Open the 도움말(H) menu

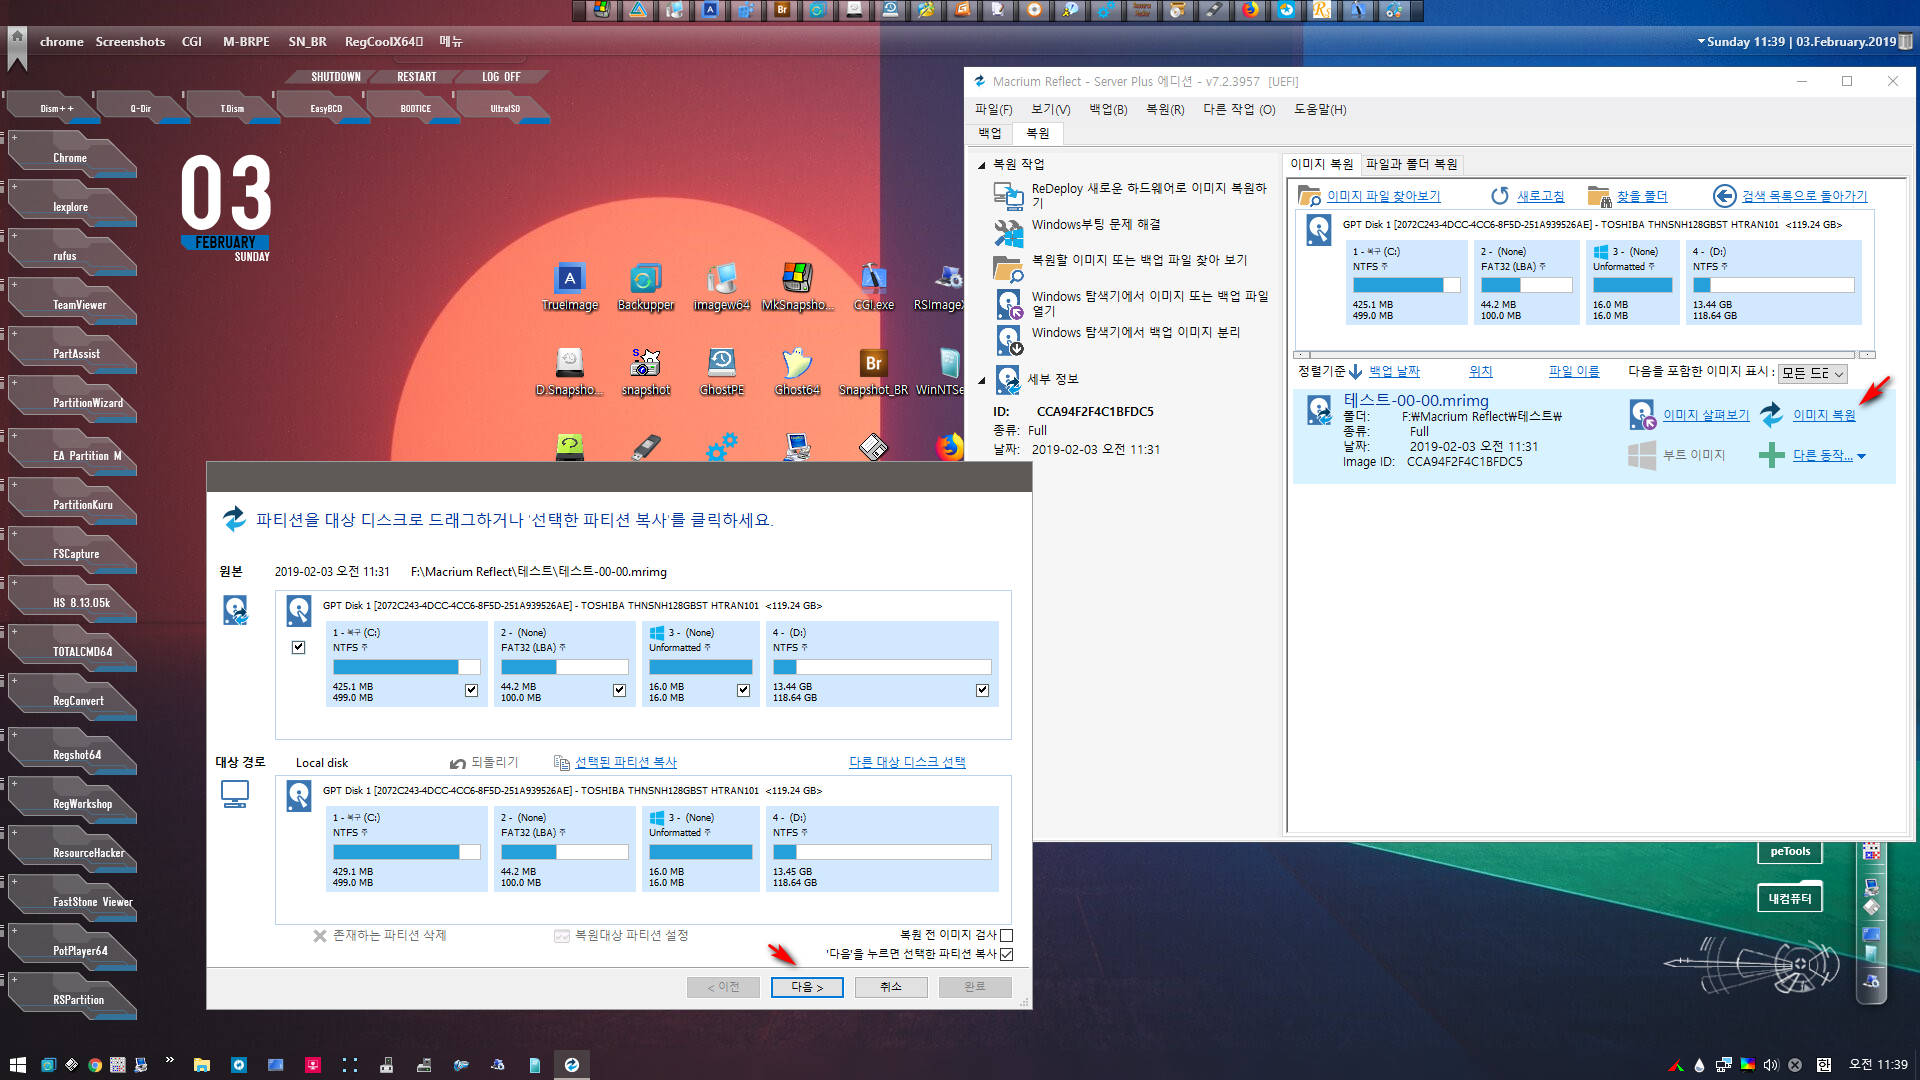tap(1320, 109)
